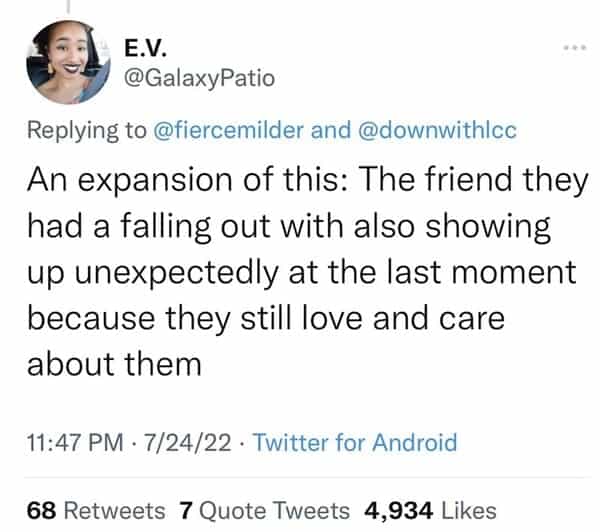The image size is (600, 532).
Task: View the 68 Retweets list
Action: [x=97, y=510]
